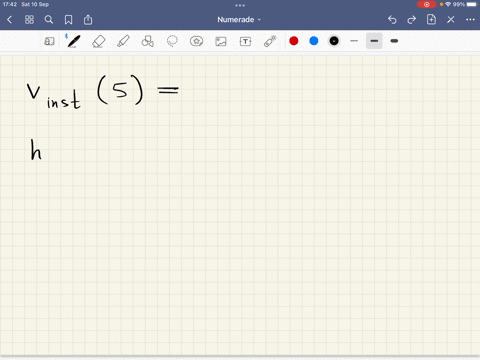
Task: Select the Shapes tool
Action: point(147,41)
